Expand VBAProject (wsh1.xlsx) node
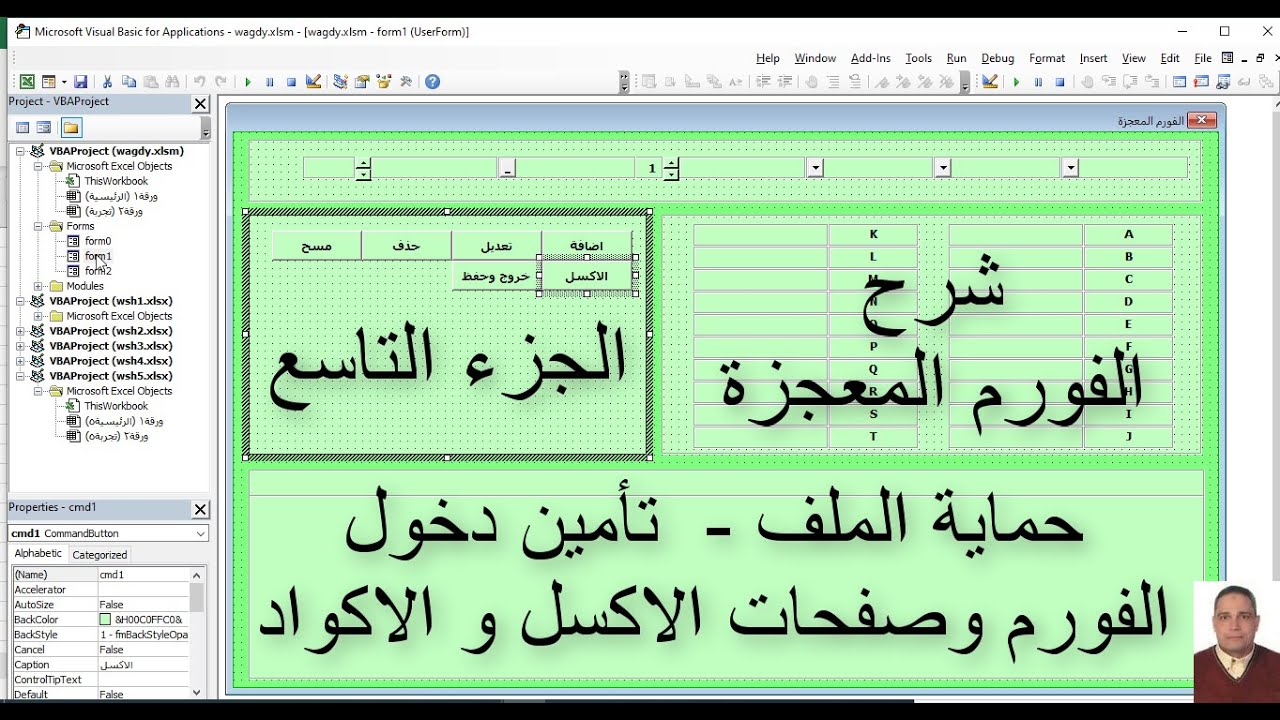The width and height of the screenshot is (1280, 720). point(22,301)
